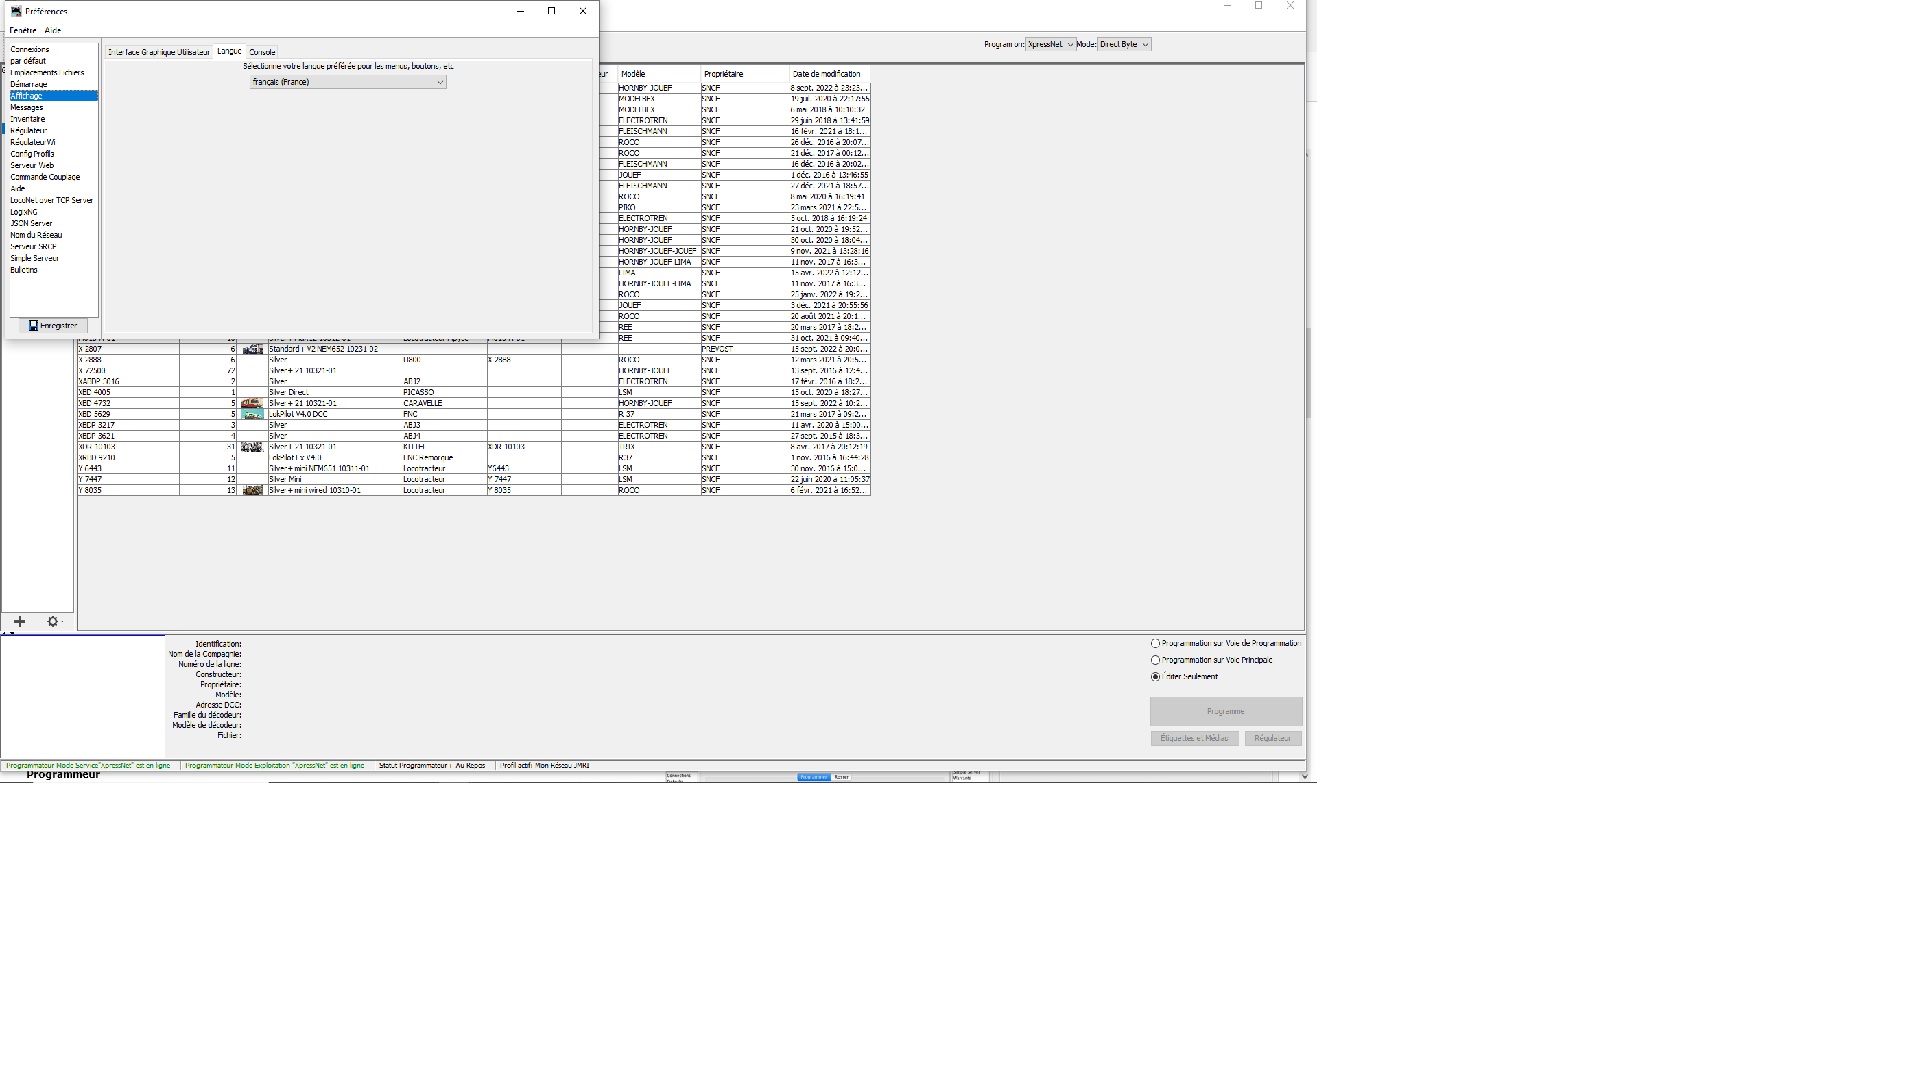Click the Enregistrer save button in Préférences
Screen dimensions: 1920x1080
pos(53,325)
